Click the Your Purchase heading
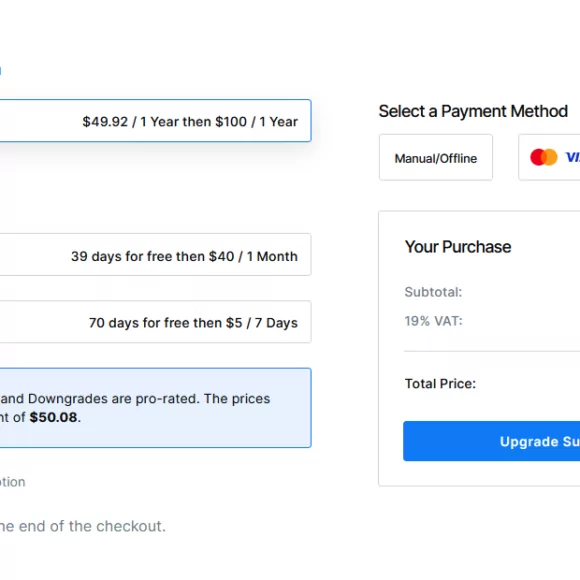 (458, 247)
